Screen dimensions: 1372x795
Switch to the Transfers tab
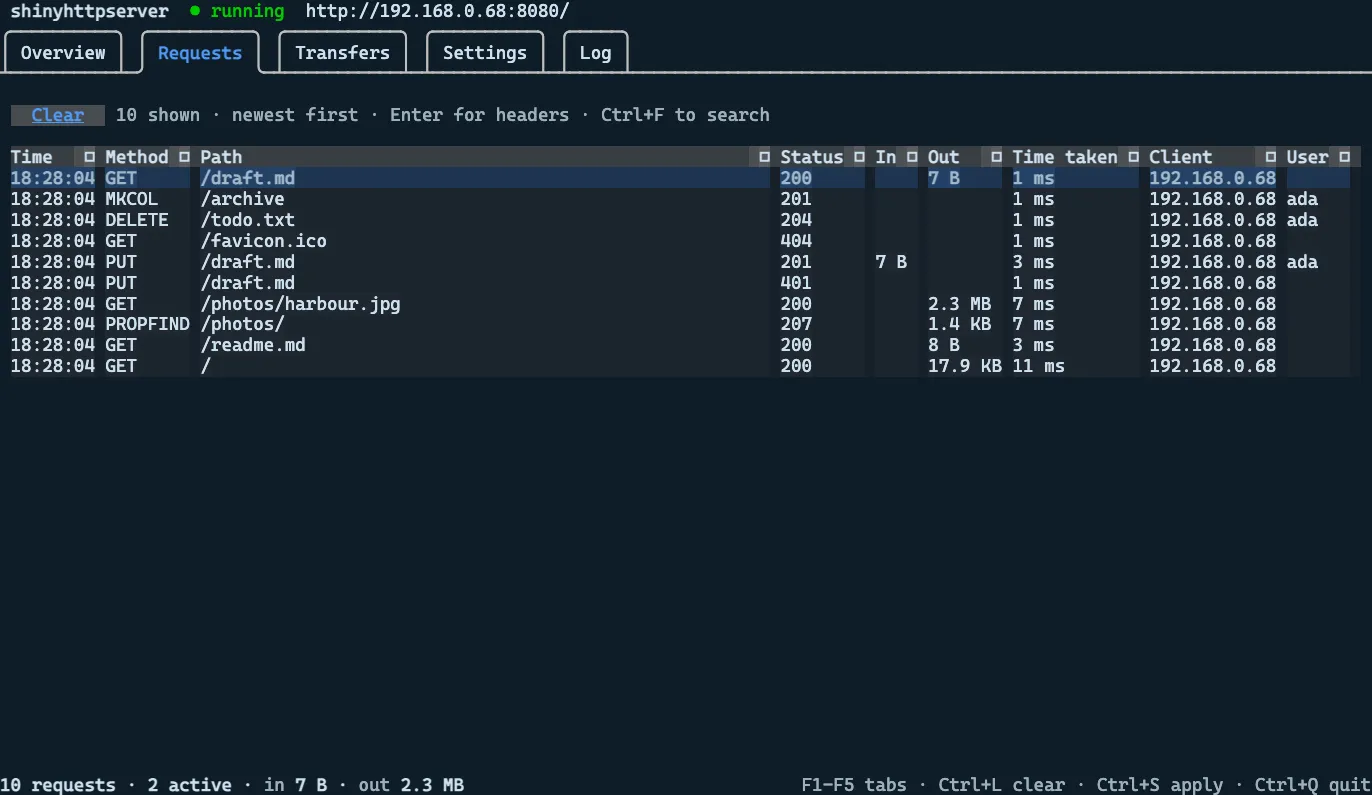pyautogui.click(x=342, y=53)
